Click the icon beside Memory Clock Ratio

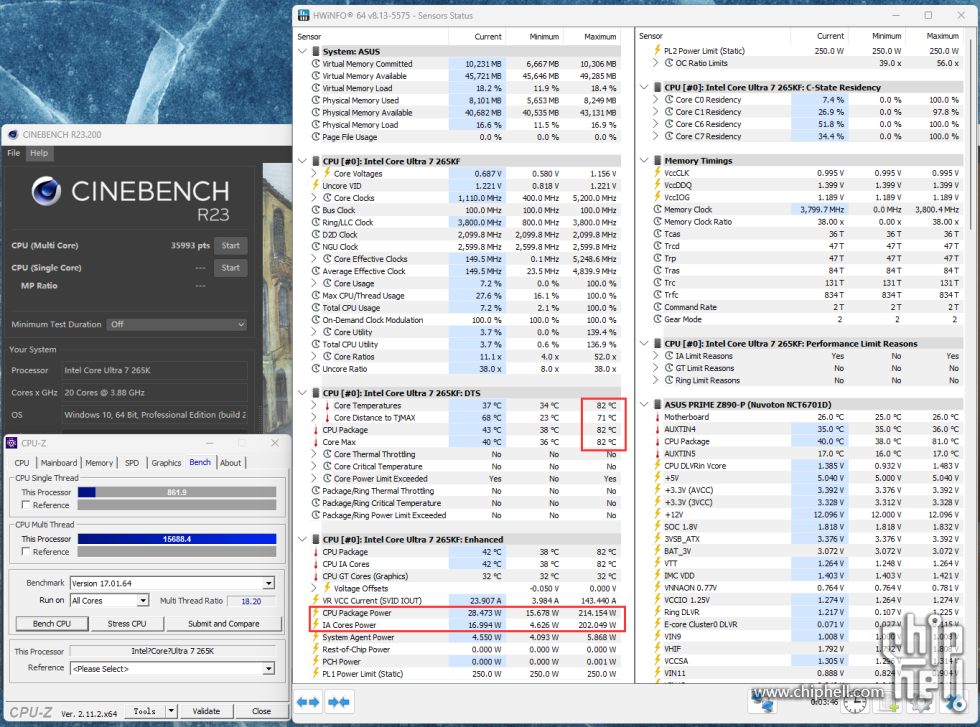click(657, 222)
